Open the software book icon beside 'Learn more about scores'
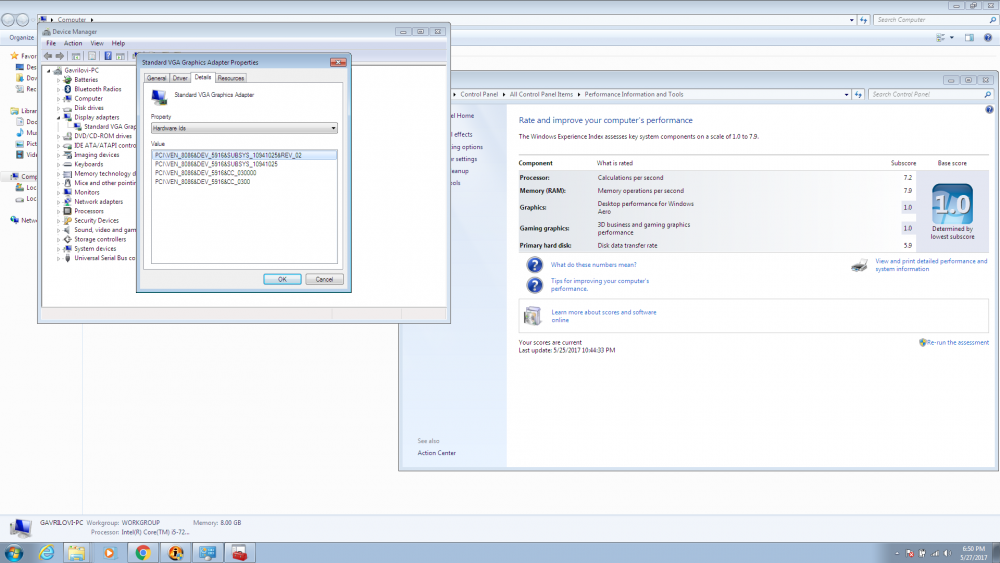This screenshot has height=563, width=1000. tap(532, 316)
